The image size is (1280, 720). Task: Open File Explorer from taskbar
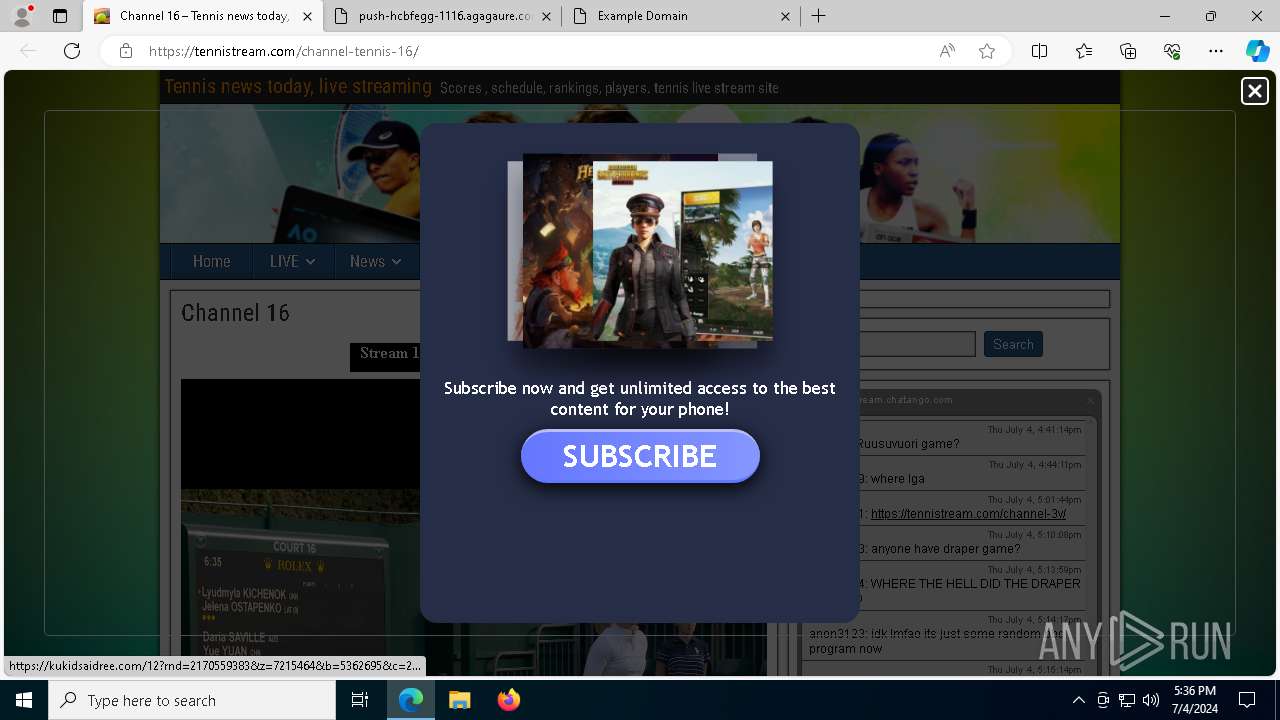pyautogui.click(x=459, y=700)
